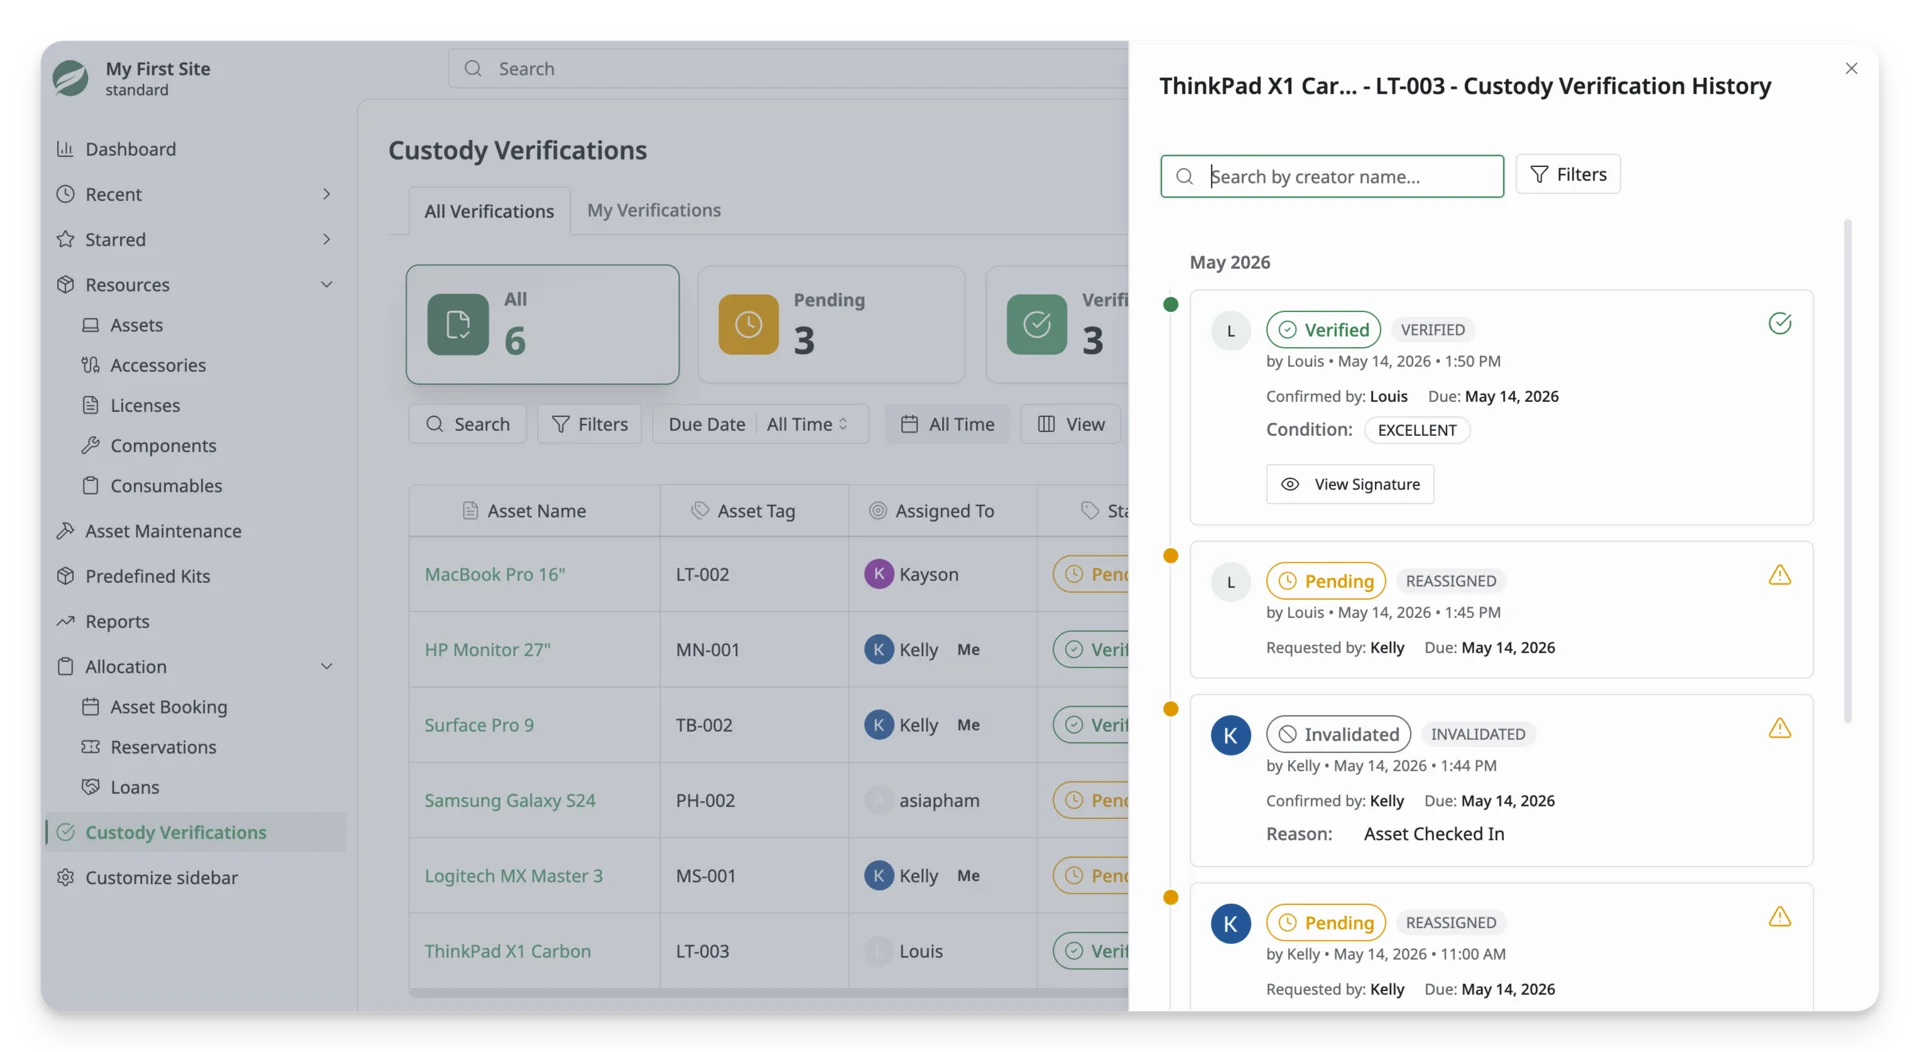Click the green check icon on Verified entry
This screenshot has width=1920, height=1052.
tap(1779, 323)
